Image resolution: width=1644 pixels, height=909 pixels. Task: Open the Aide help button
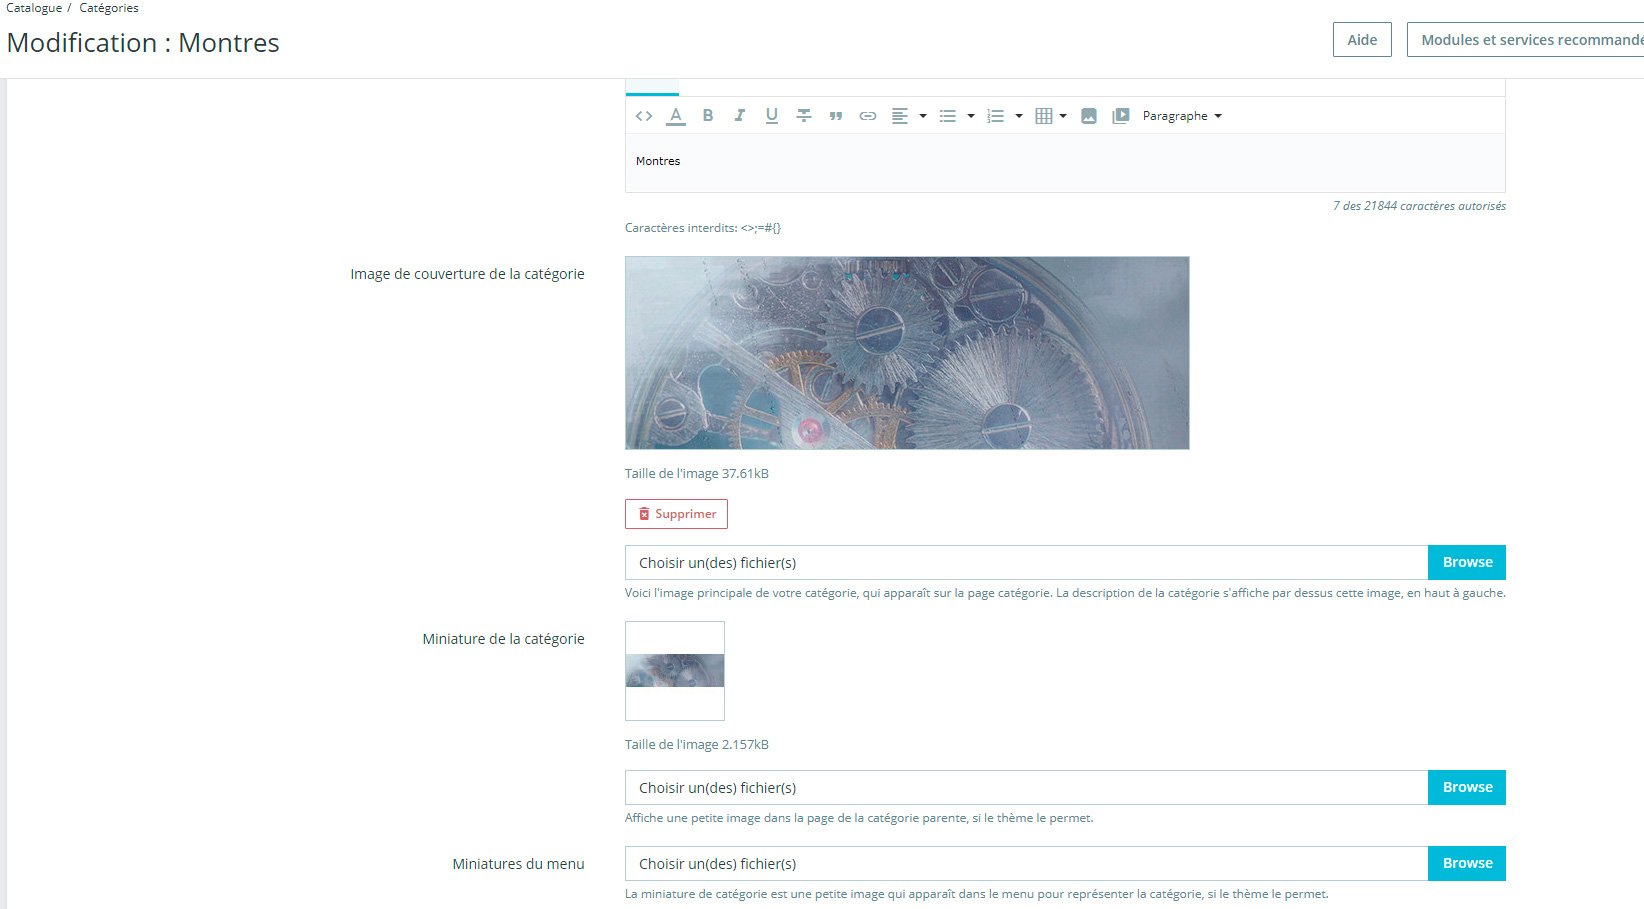[x=1362, y=40]
